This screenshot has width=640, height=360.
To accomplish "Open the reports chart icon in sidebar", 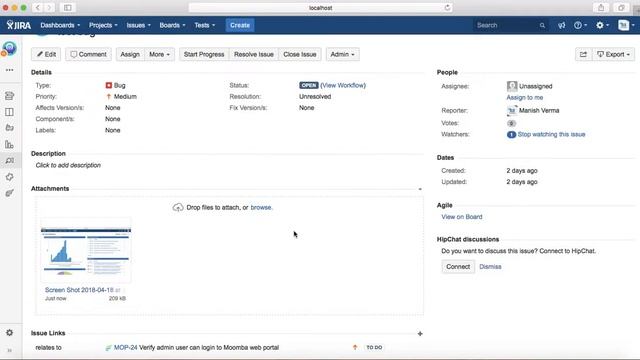I will 9,144.
